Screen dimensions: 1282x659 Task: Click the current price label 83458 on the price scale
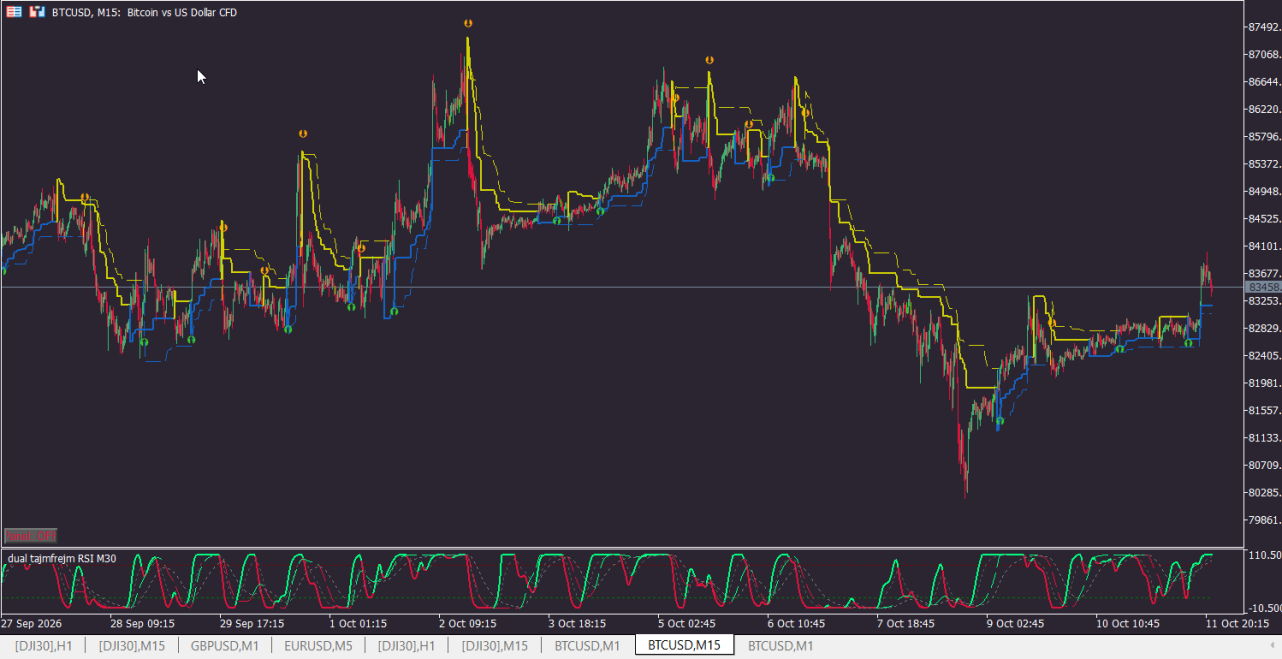(x=1263, y=287)
